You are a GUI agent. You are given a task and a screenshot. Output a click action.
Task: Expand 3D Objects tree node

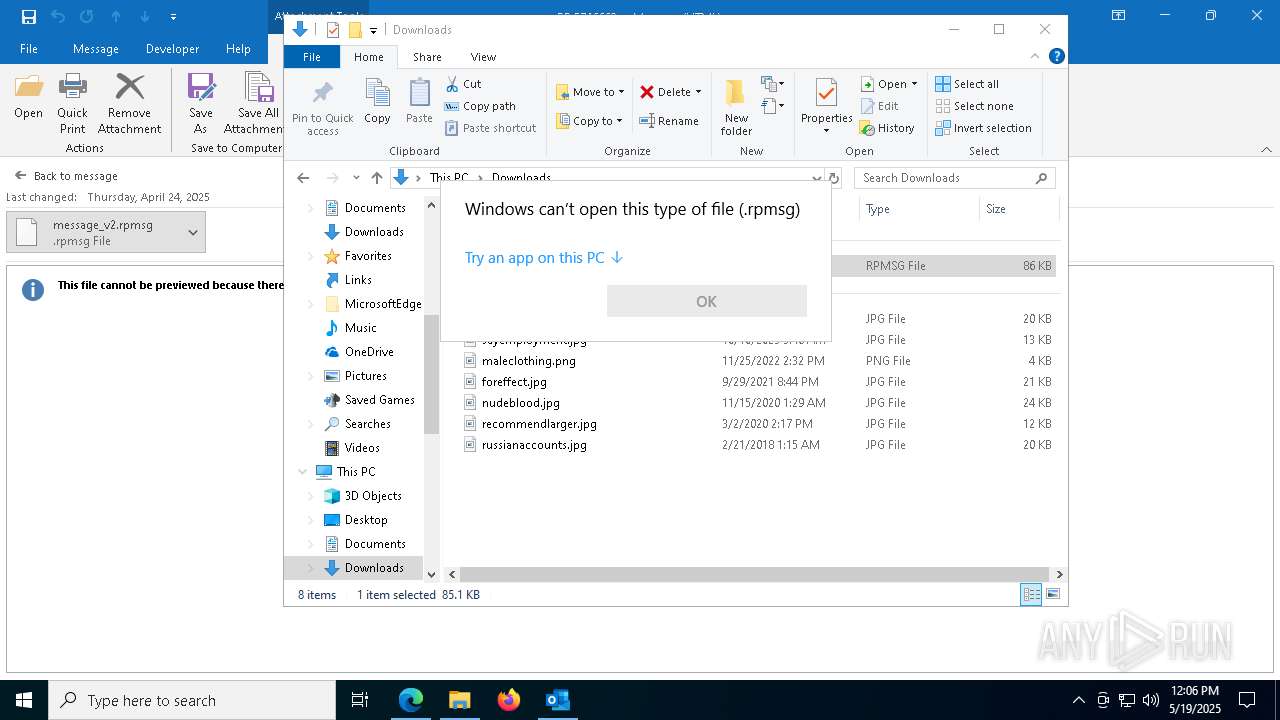pyautogui.click(x=310, y=496)
